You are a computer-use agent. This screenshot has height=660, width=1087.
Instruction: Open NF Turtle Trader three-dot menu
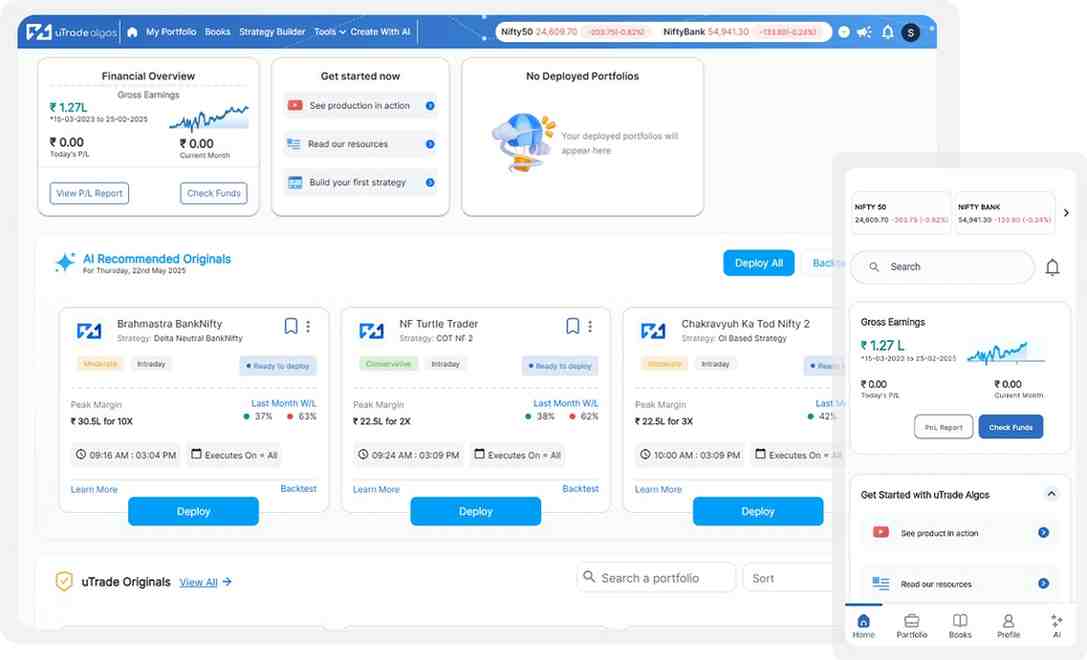[590, 326]
